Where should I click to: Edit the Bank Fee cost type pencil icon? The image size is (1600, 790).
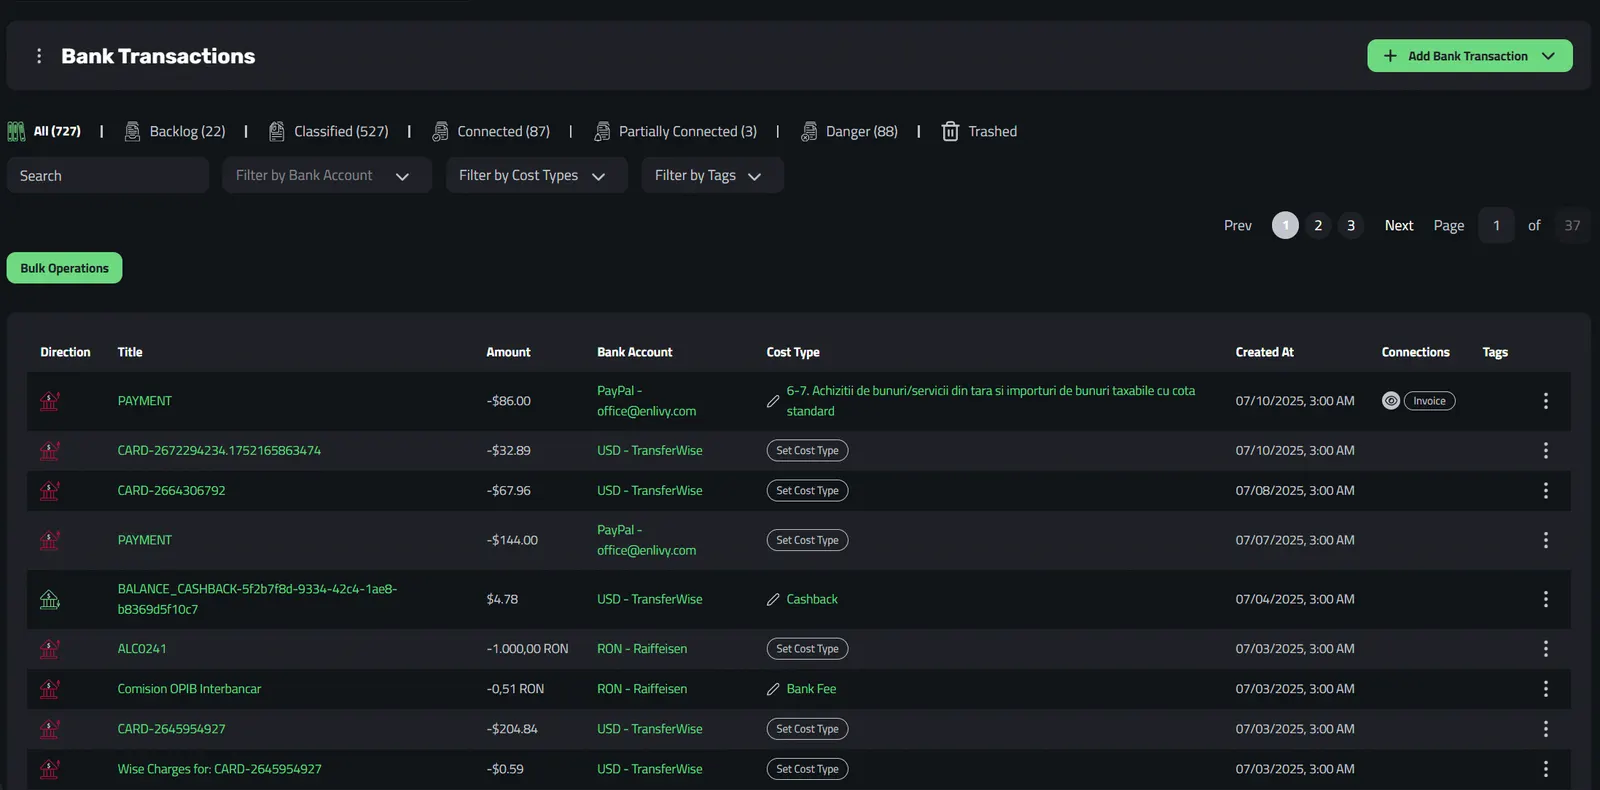coord(773,689)
